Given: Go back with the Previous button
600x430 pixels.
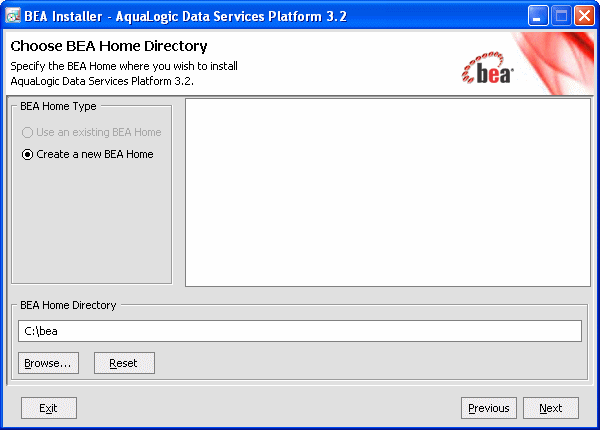Looking at the screenshot, I should click(x=489, y=408).
